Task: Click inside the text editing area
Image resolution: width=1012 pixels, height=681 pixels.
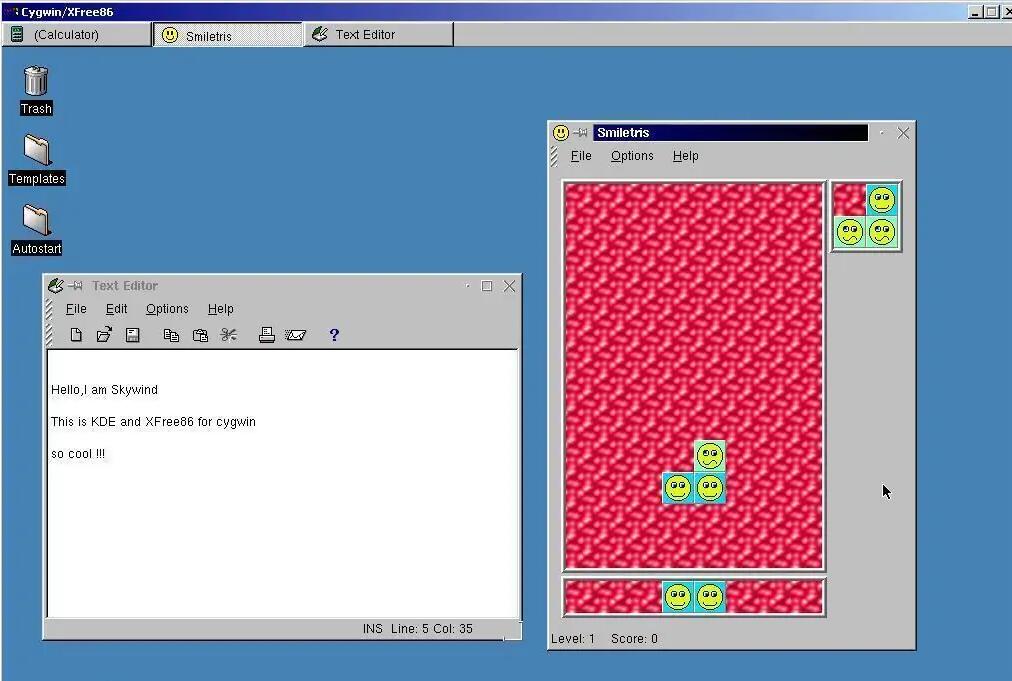Action: 282,520
